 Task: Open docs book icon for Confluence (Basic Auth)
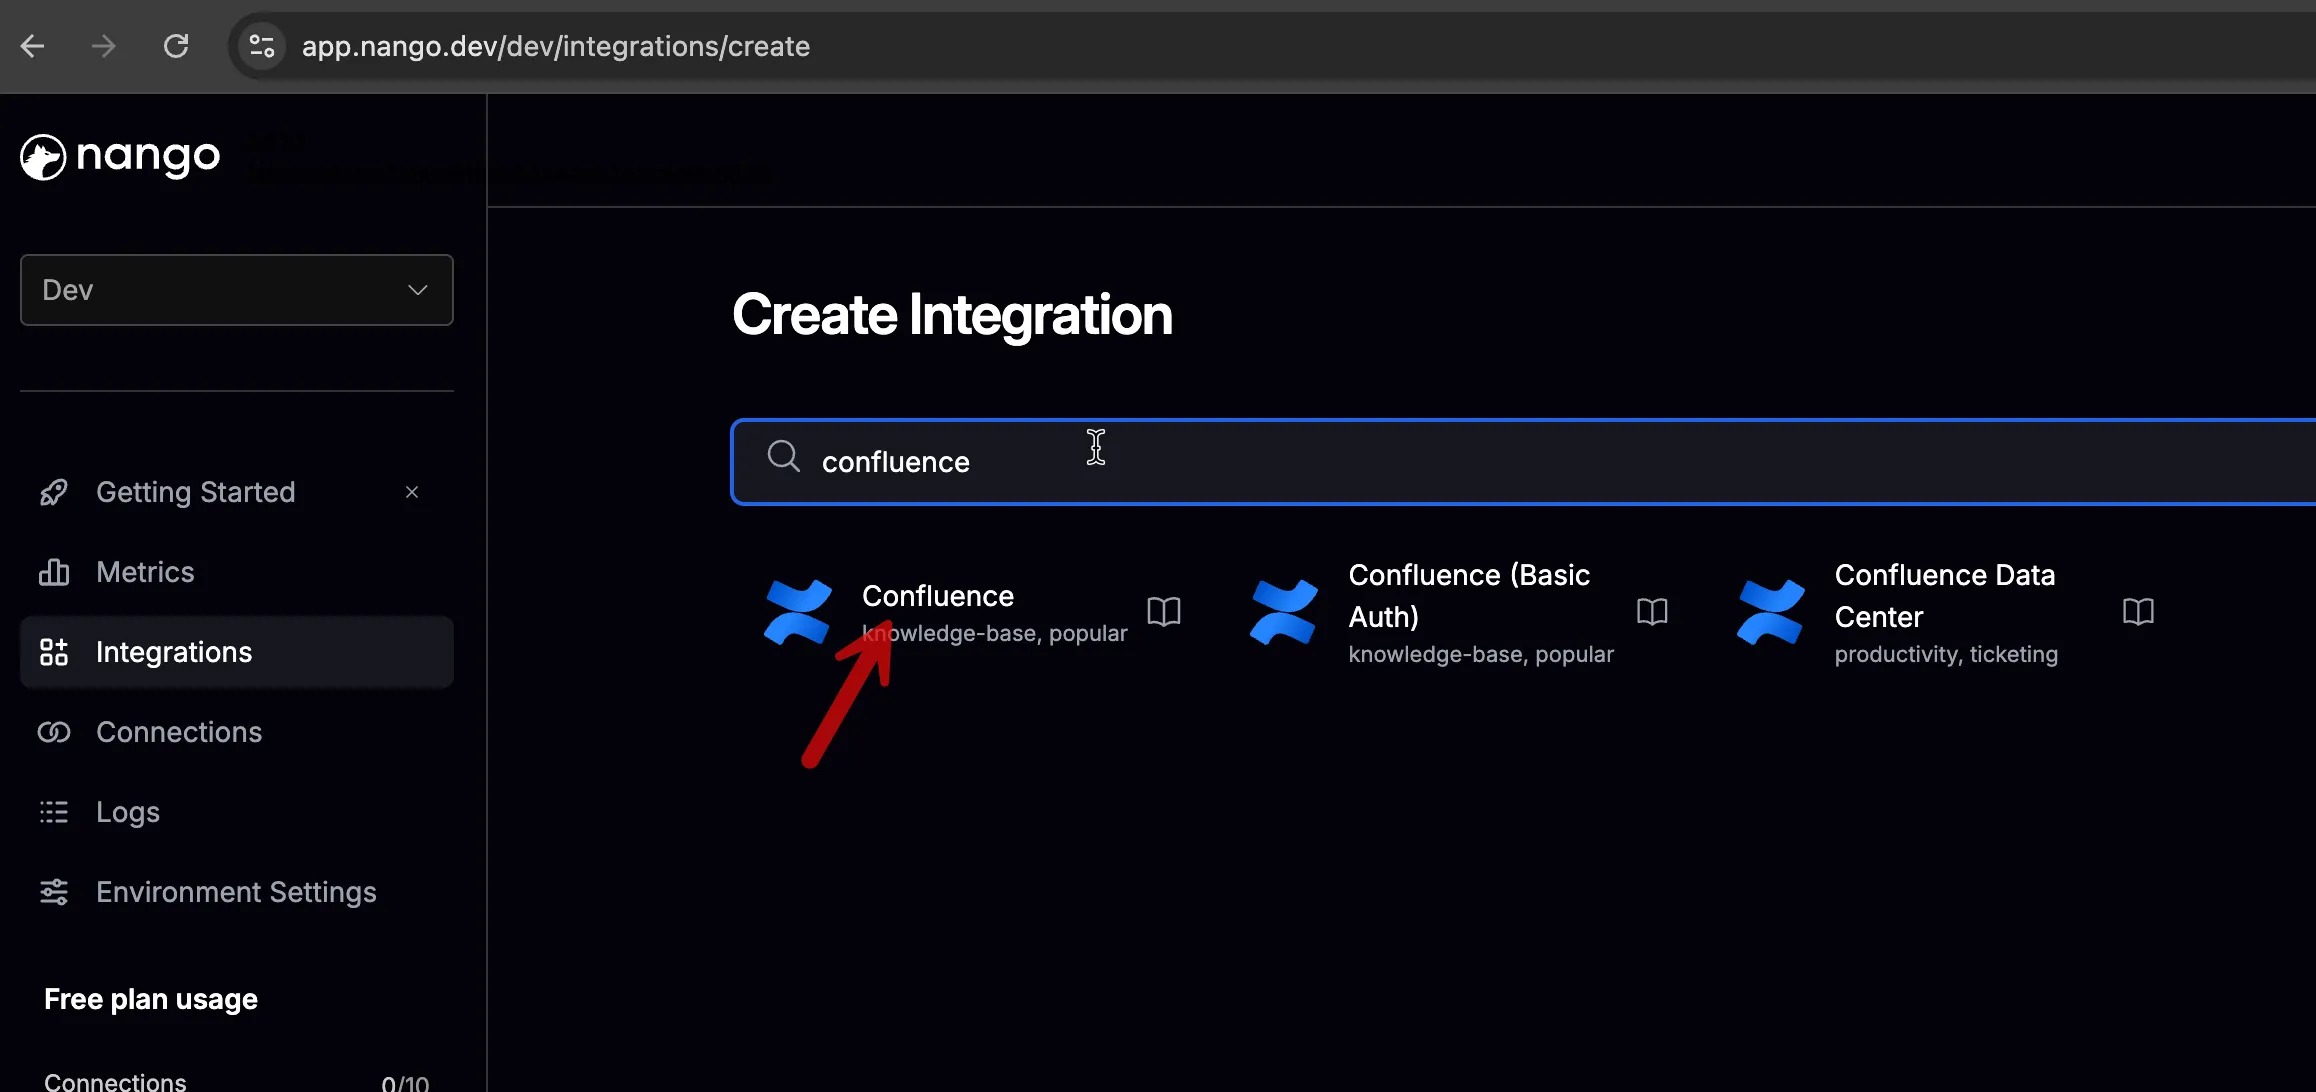[1652, 611]
